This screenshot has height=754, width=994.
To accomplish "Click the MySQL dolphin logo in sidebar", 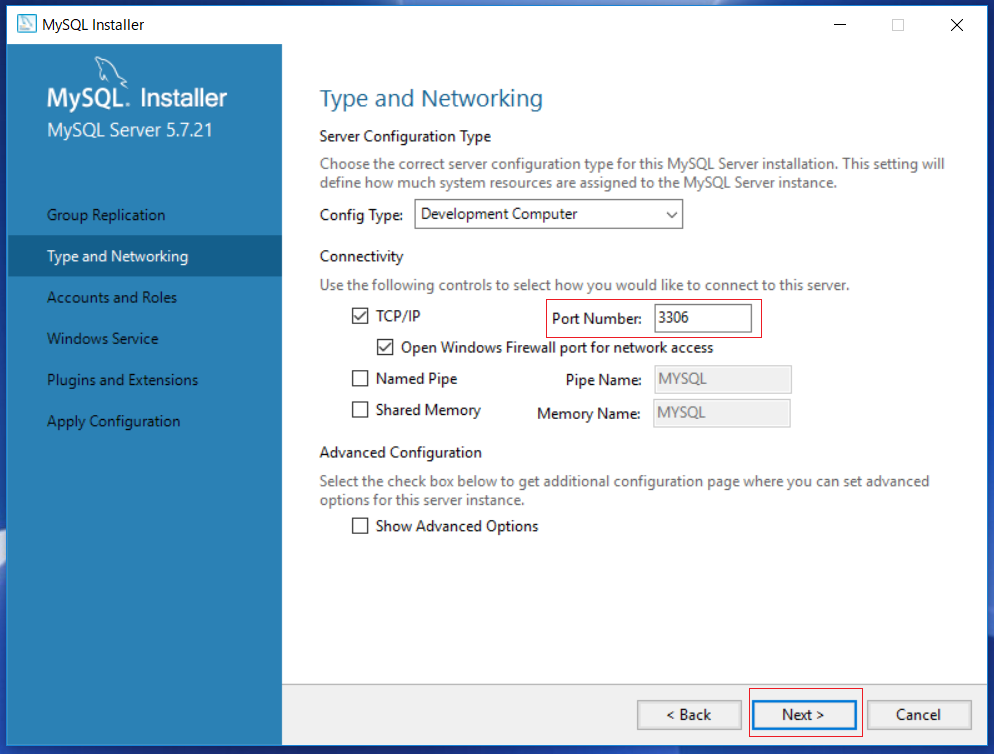I will pos(112,72).
